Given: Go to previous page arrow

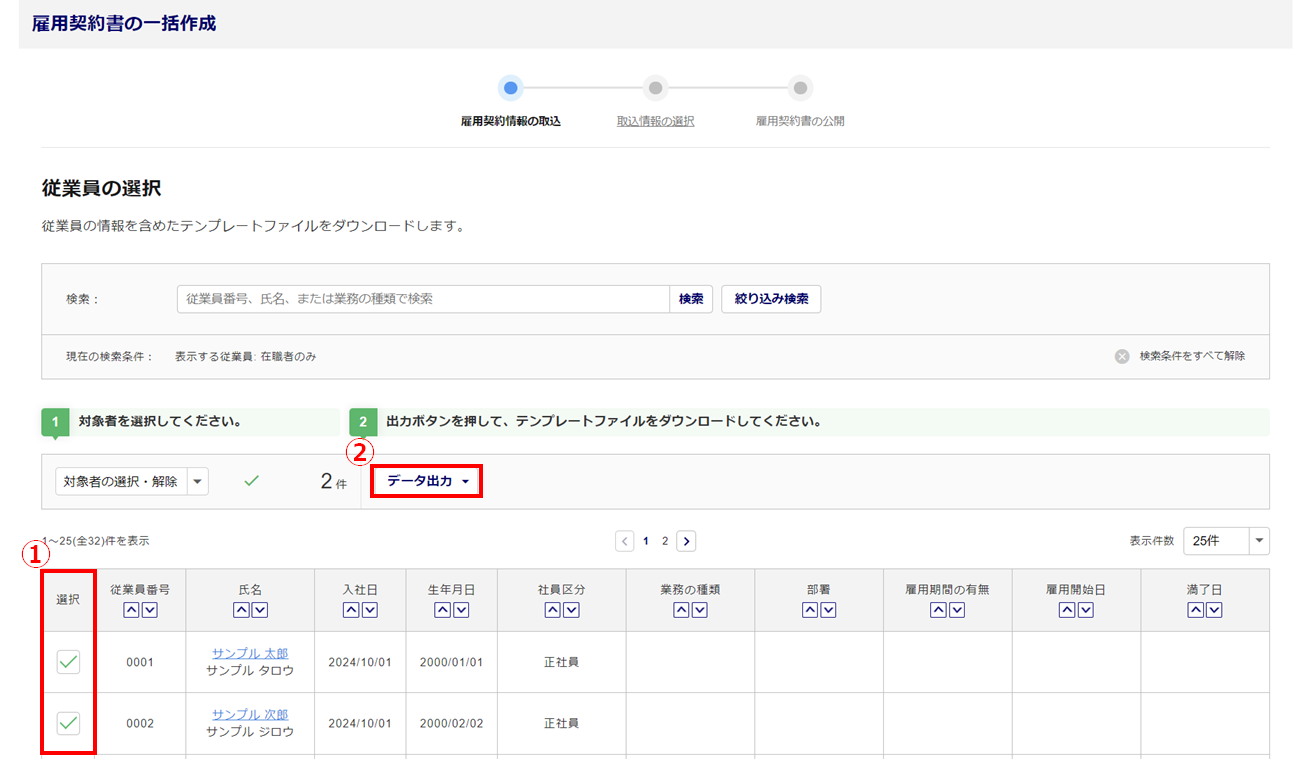Looking at the screenshot, I should (x=625, y=541).
